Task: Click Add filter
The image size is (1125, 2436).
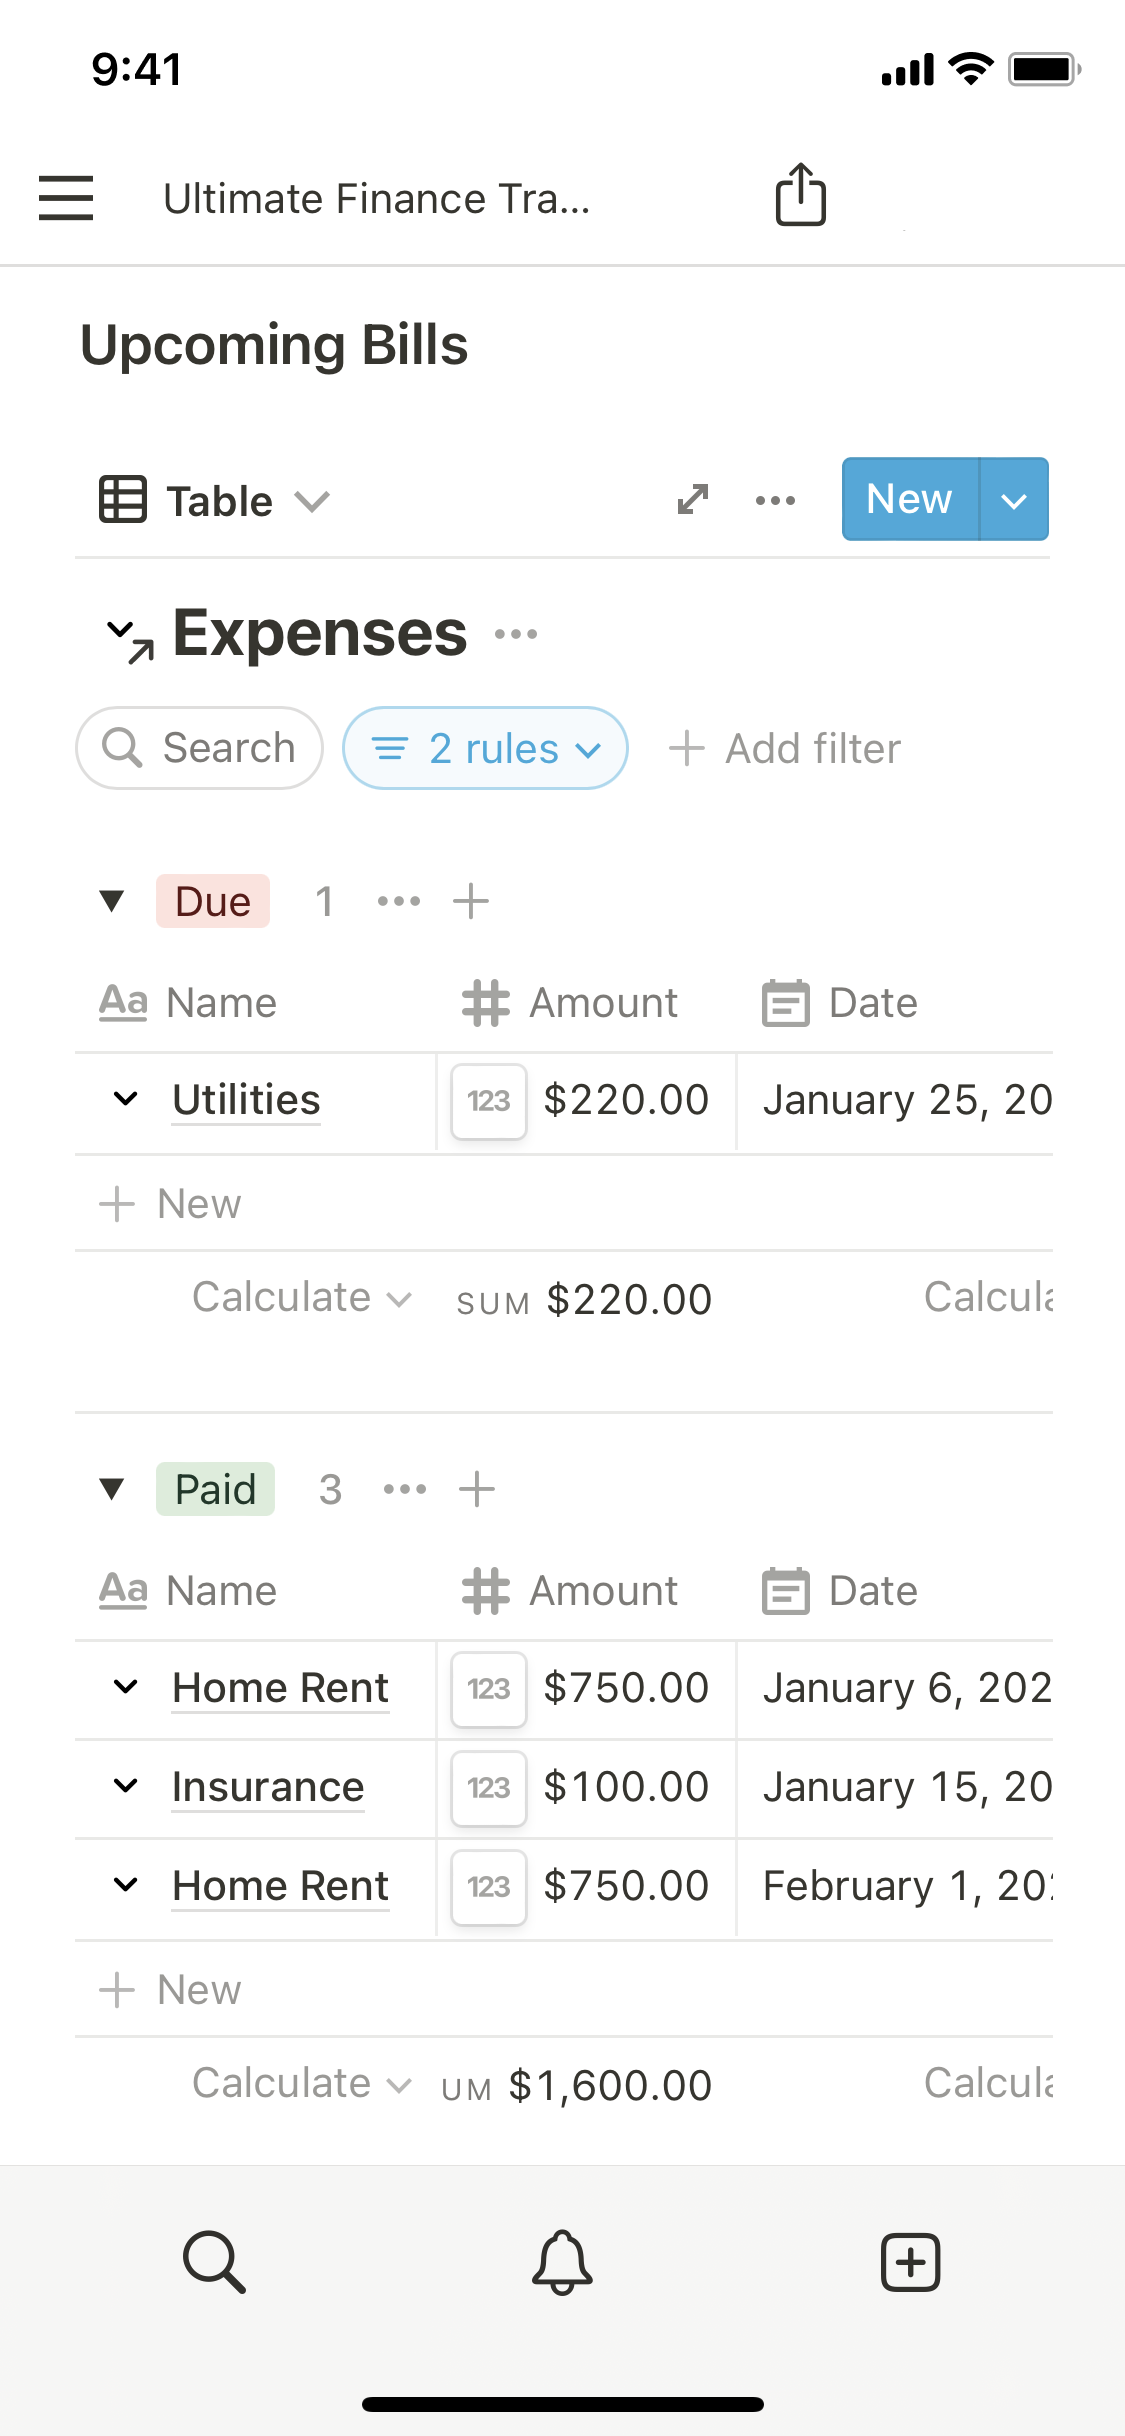Action: tap(786, 748)
